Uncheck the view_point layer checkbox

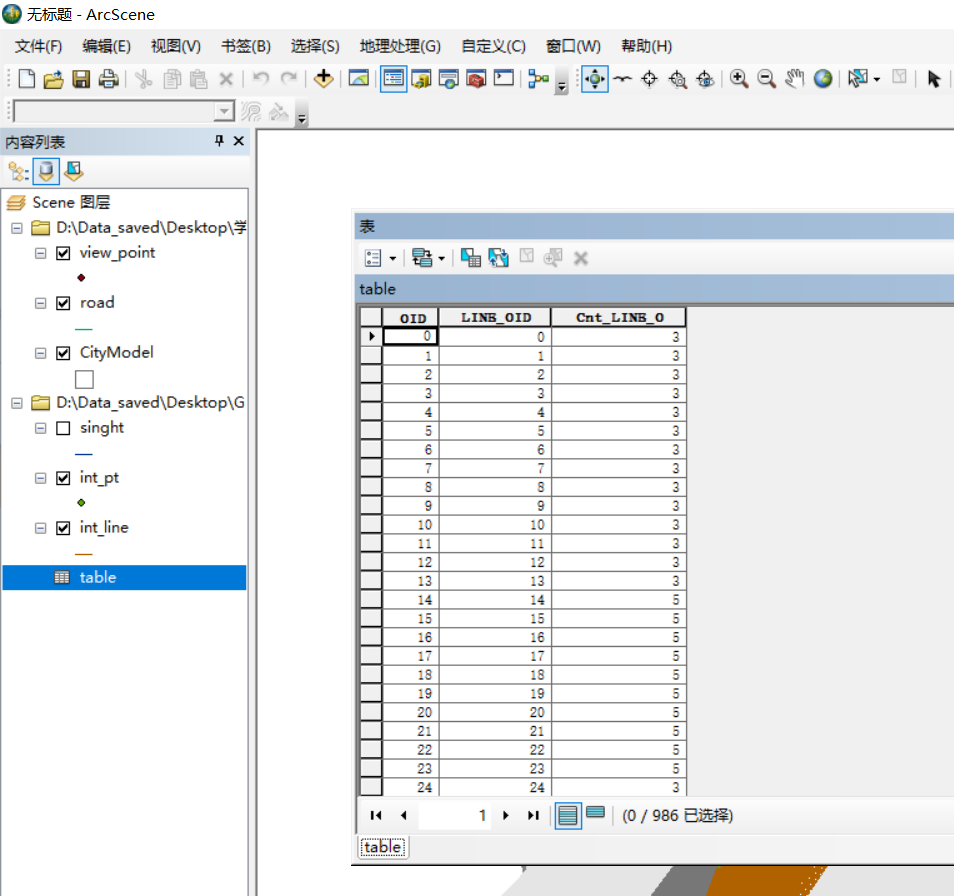(x=63, y=253)
